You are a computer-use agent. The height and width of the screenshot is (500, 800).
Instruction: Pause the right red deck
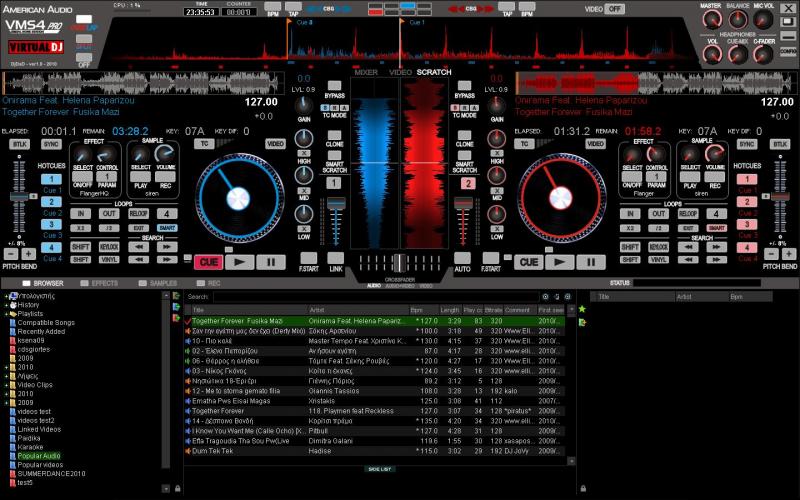[591, 262]
